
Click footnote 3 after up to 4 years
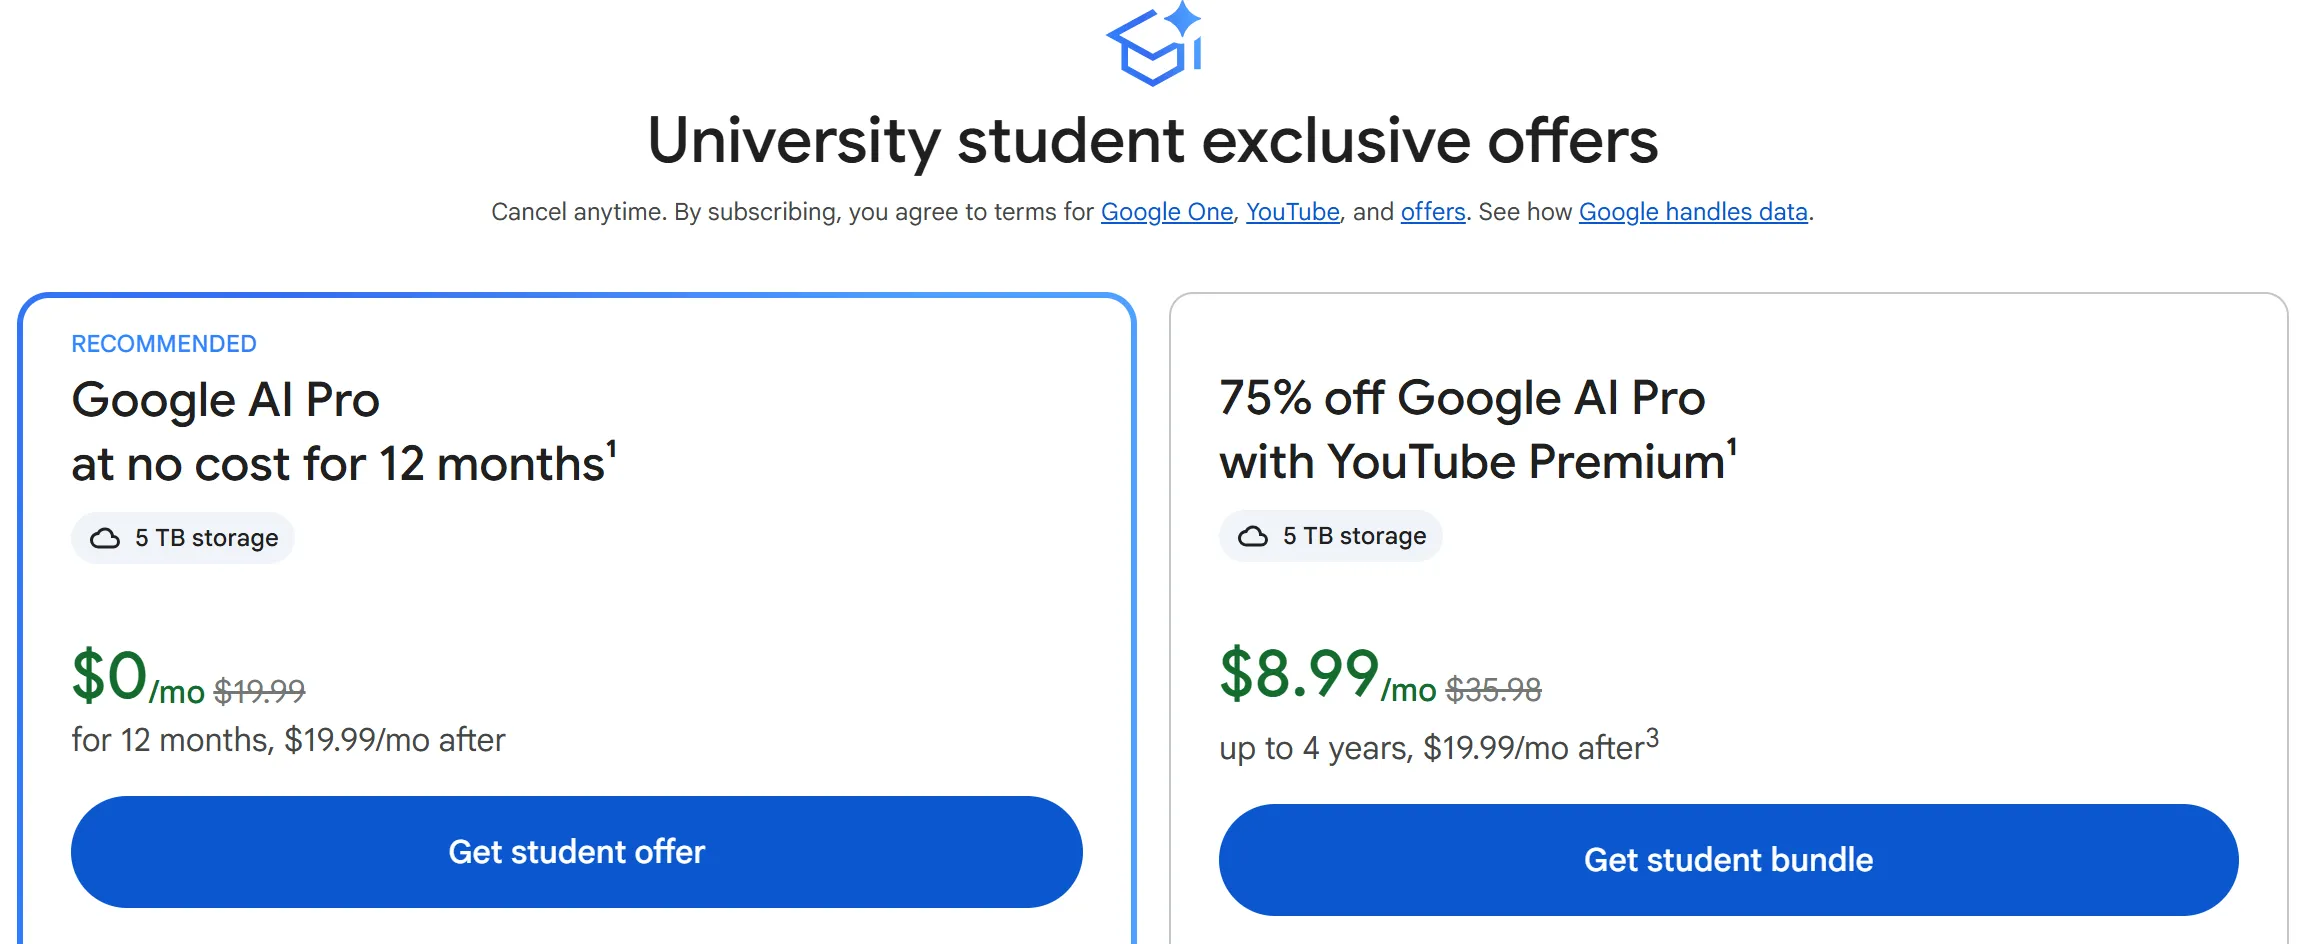[x=1652, y=738]
